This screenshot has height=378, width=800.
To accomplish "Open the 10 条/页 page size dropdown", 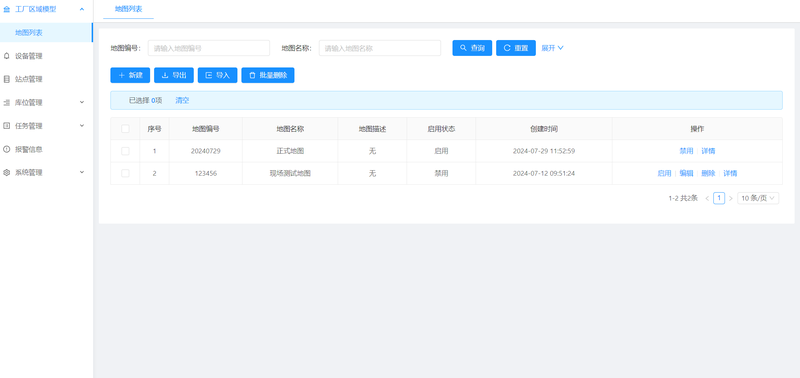I will (758, 198).
